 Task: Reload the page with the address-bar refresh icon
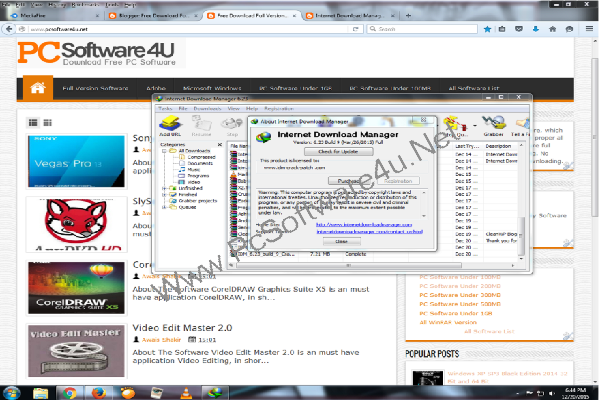click(x=355, y=29)
